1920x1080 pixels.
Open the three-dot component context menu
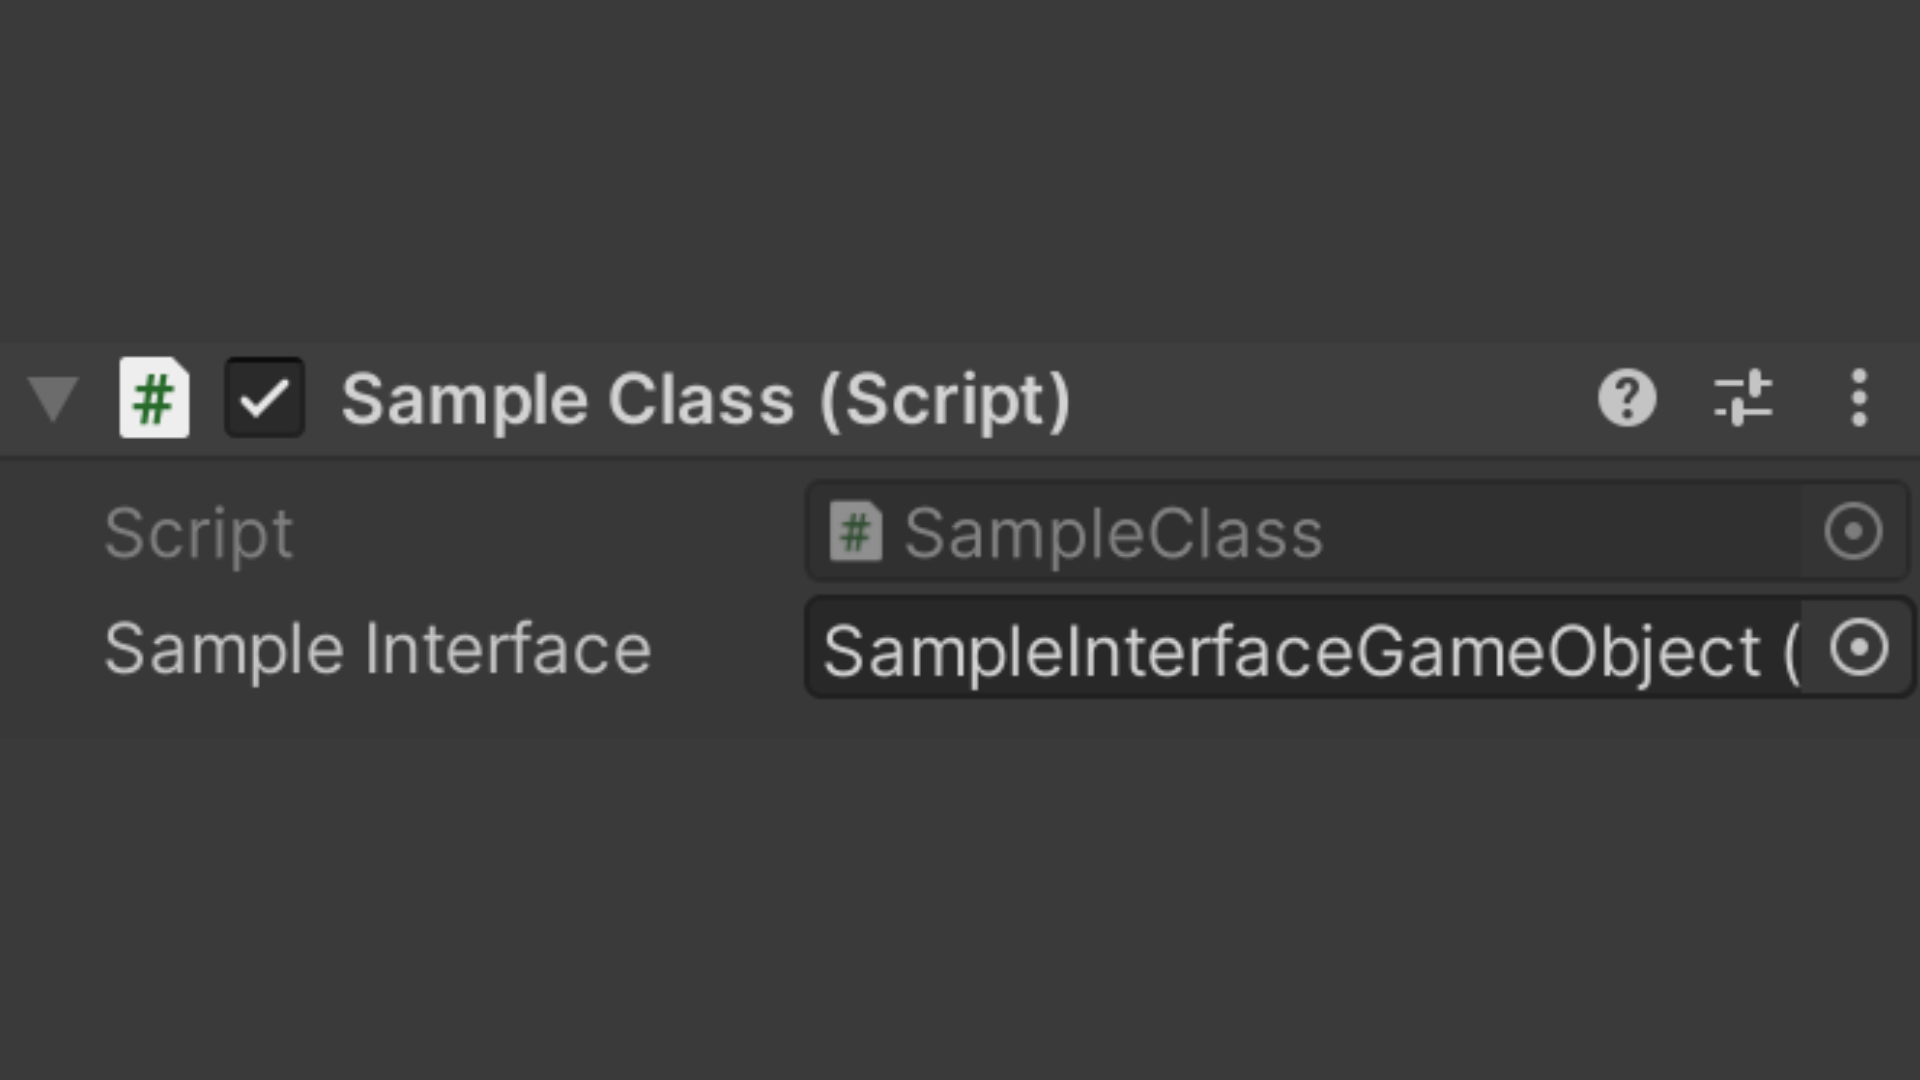(1858, 398)
